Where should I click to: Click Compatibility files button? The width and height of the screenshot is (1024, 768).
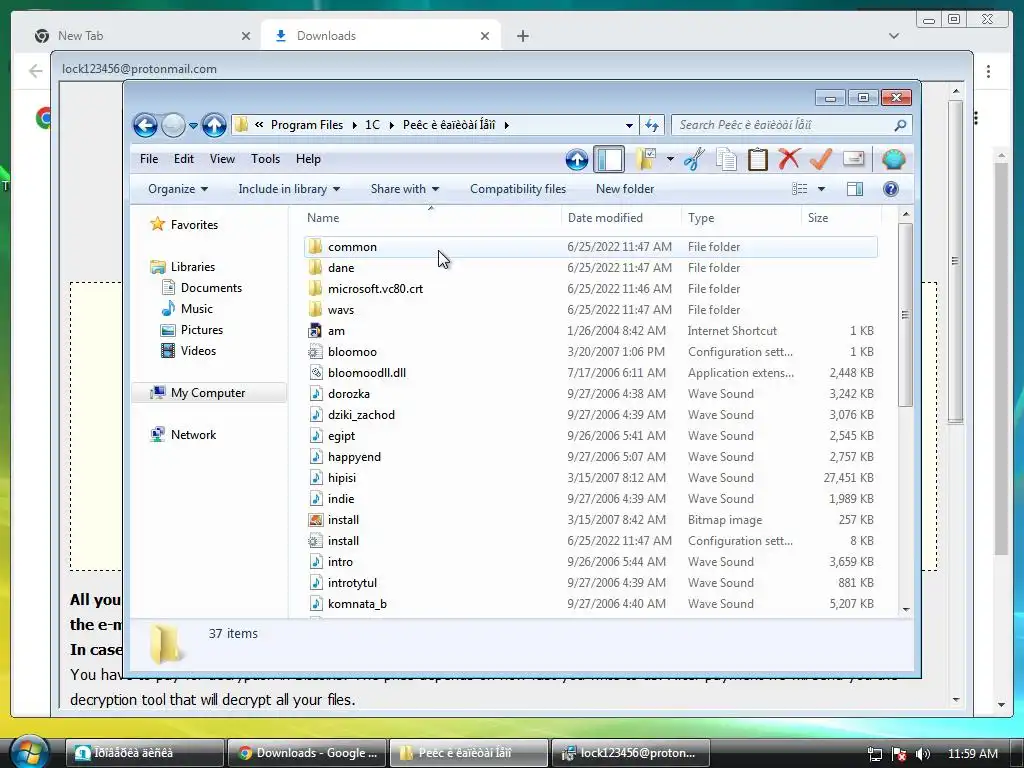[x=518, y=189]
